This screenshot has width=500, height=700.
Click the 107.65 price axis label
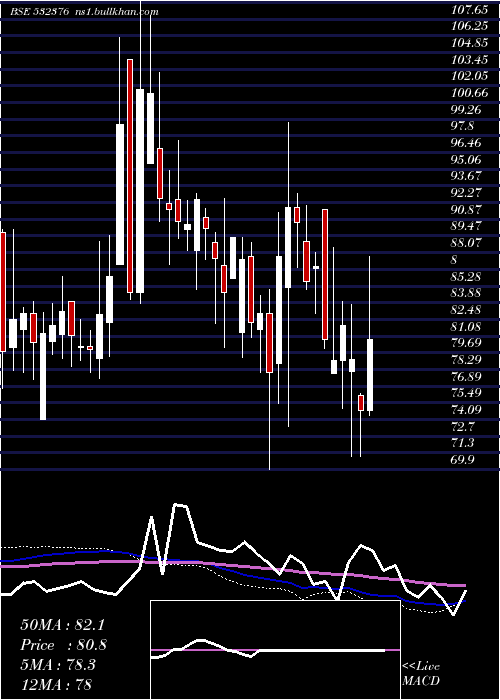[x=468, y=9]
